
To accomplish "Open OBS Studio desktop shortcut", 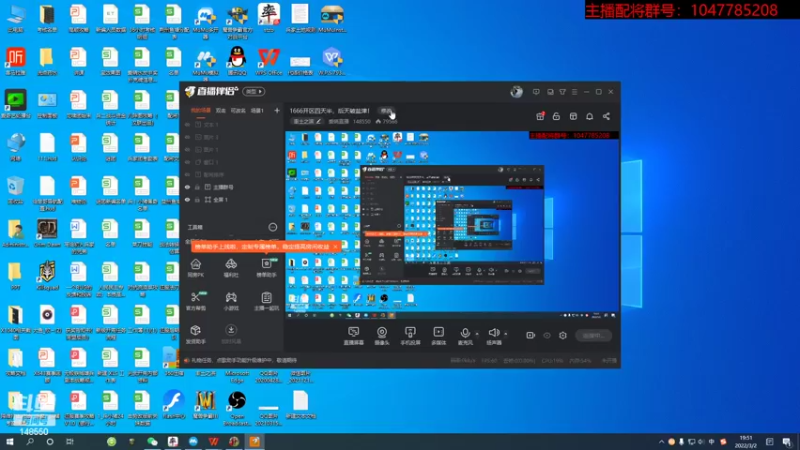I will pos(237,408).
